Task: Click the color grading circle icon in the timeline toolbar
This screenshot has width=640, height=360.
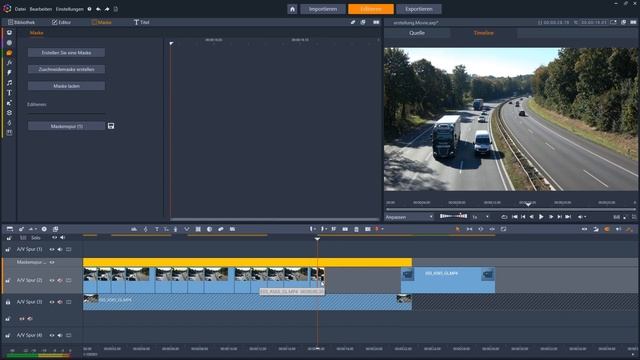Action: coord(209,229)
